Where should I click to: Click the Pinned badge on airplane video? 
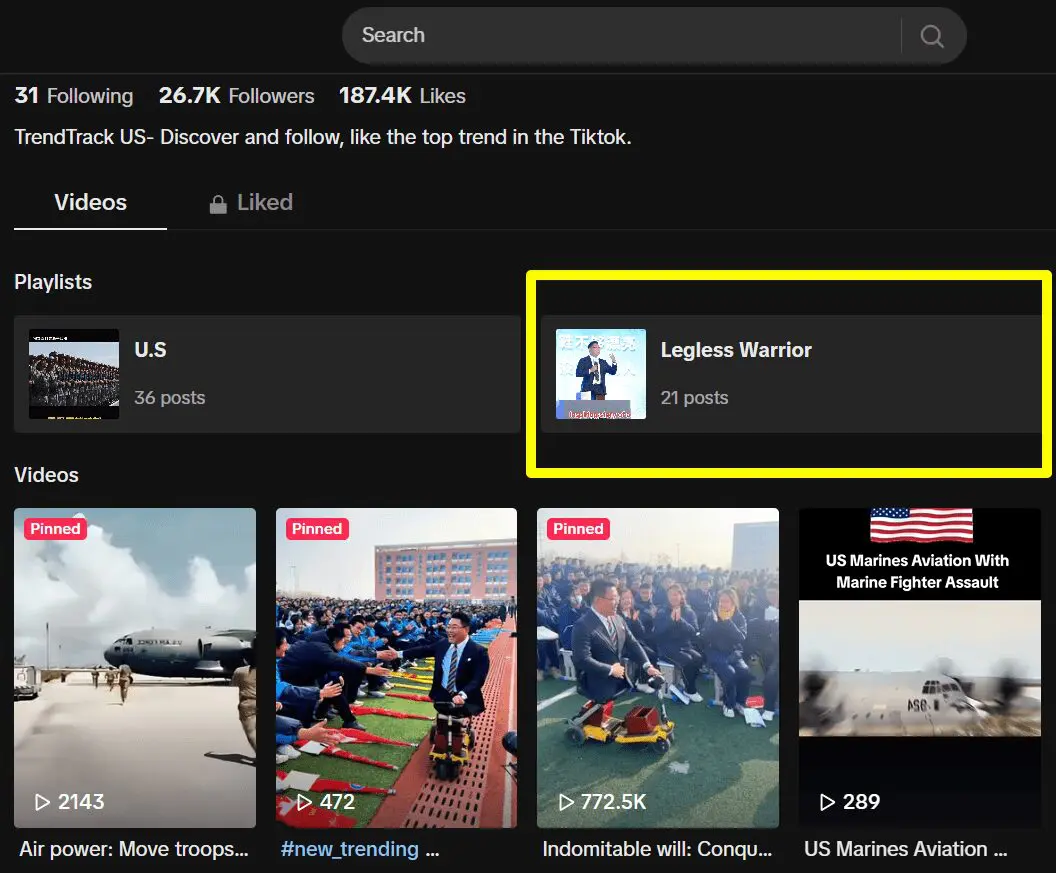(55, 529)
